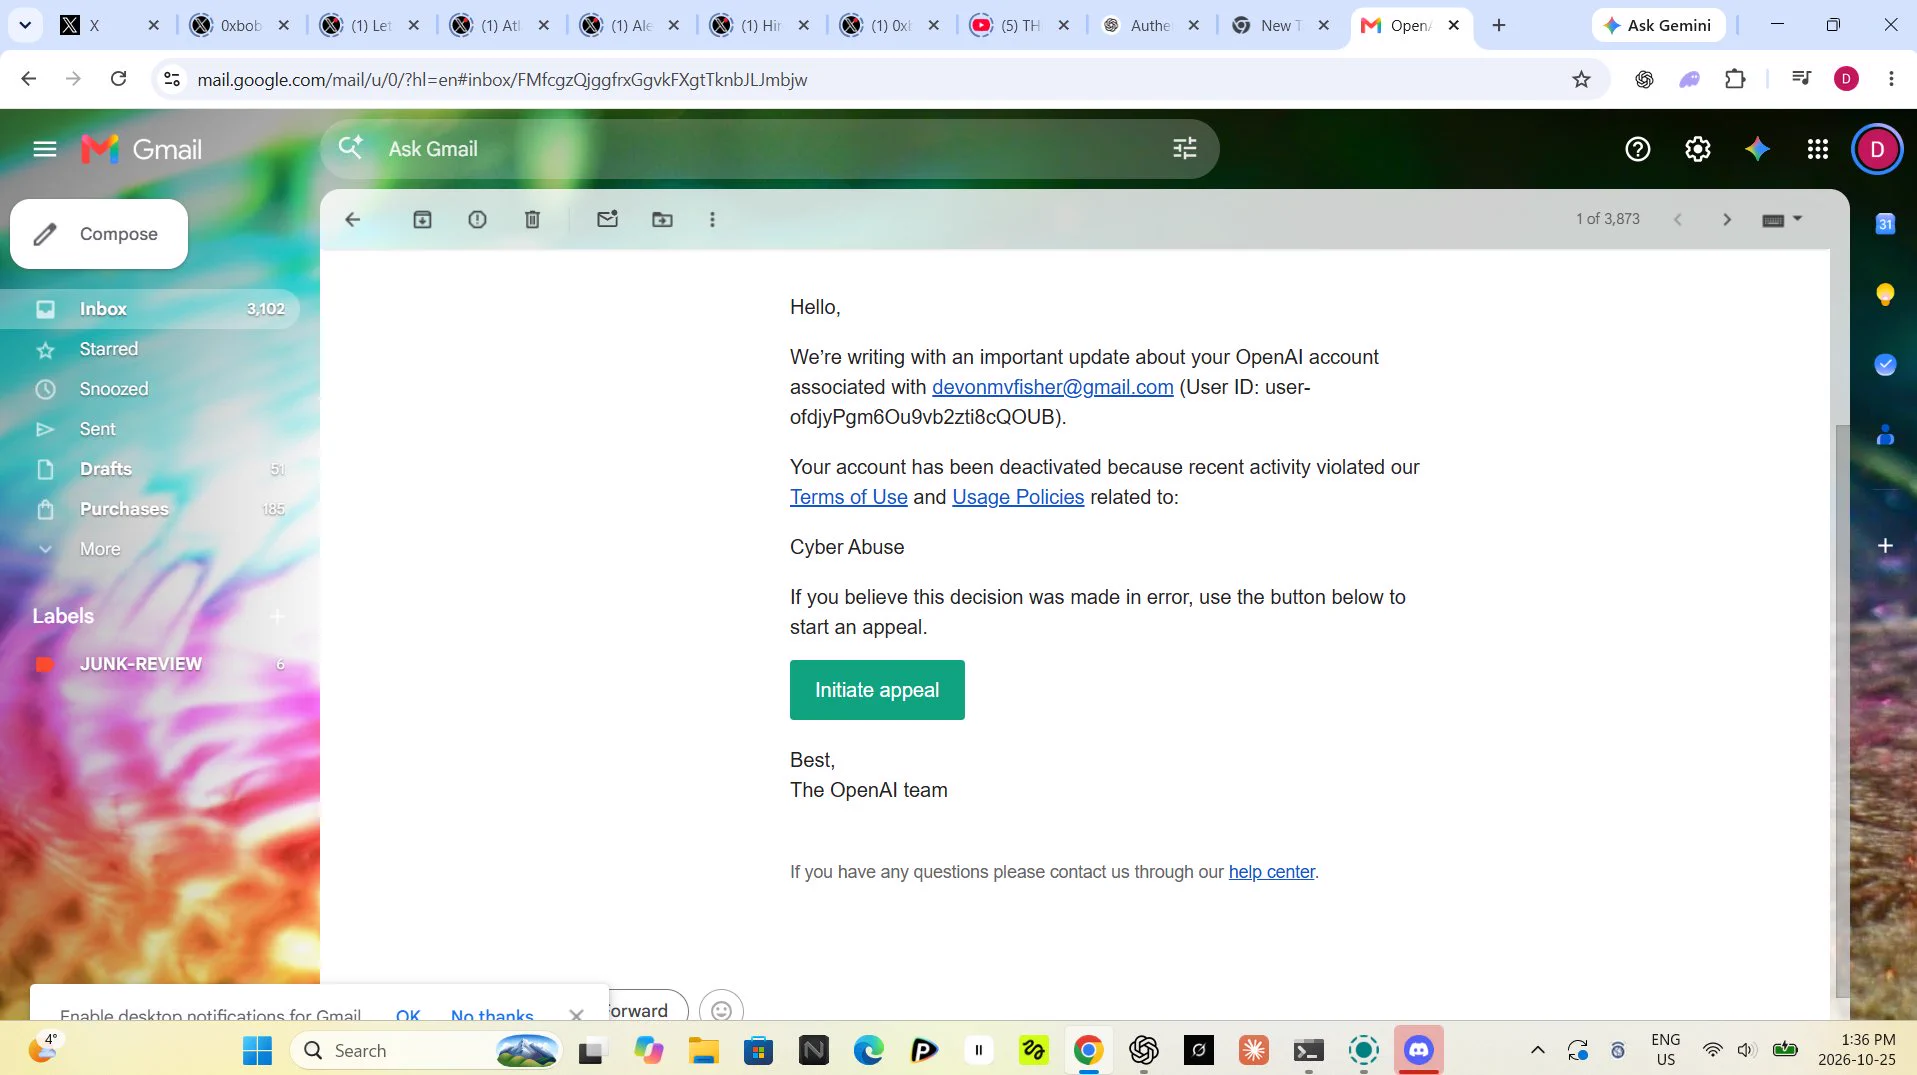Delete email with the trash icon

532,219
